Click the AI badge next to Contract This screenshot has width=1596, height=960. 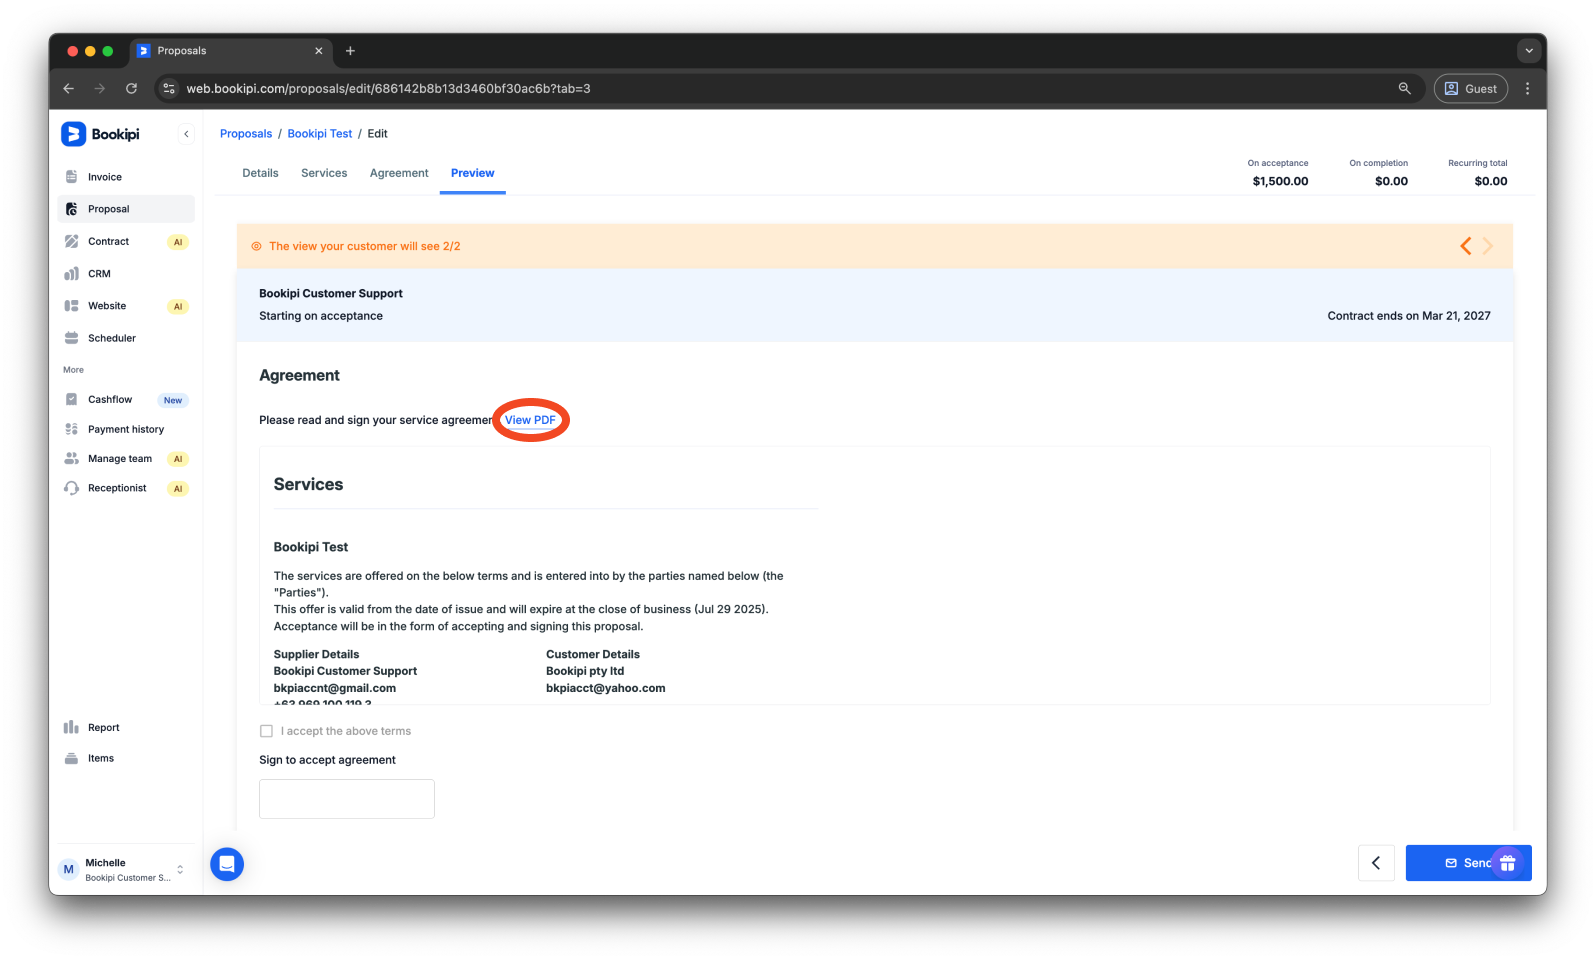(x=178, y=242)
